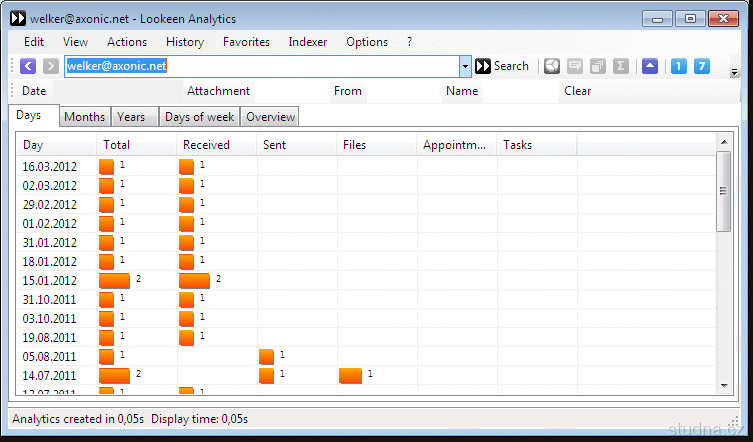The height and width of the screenshot is (442, 753).
Task: Select the Days tab
Action: 34,116
